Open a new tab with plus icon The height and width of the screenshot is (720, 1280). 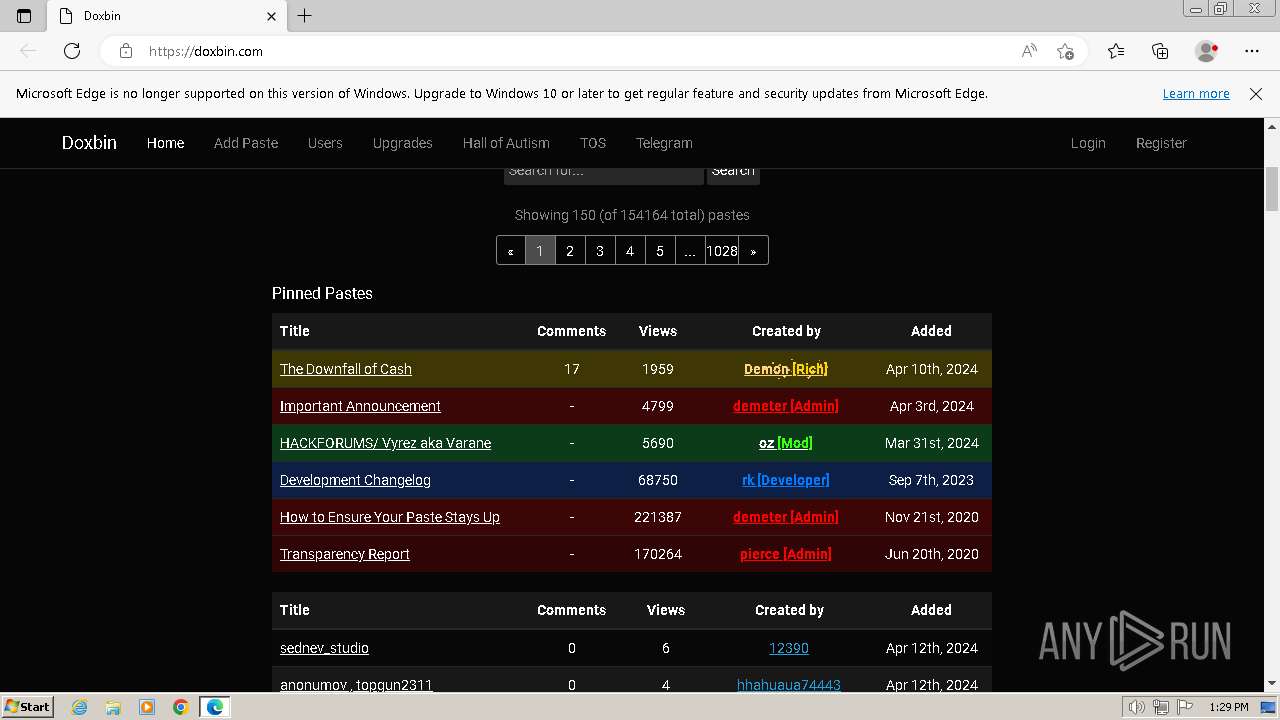(305, 16)
